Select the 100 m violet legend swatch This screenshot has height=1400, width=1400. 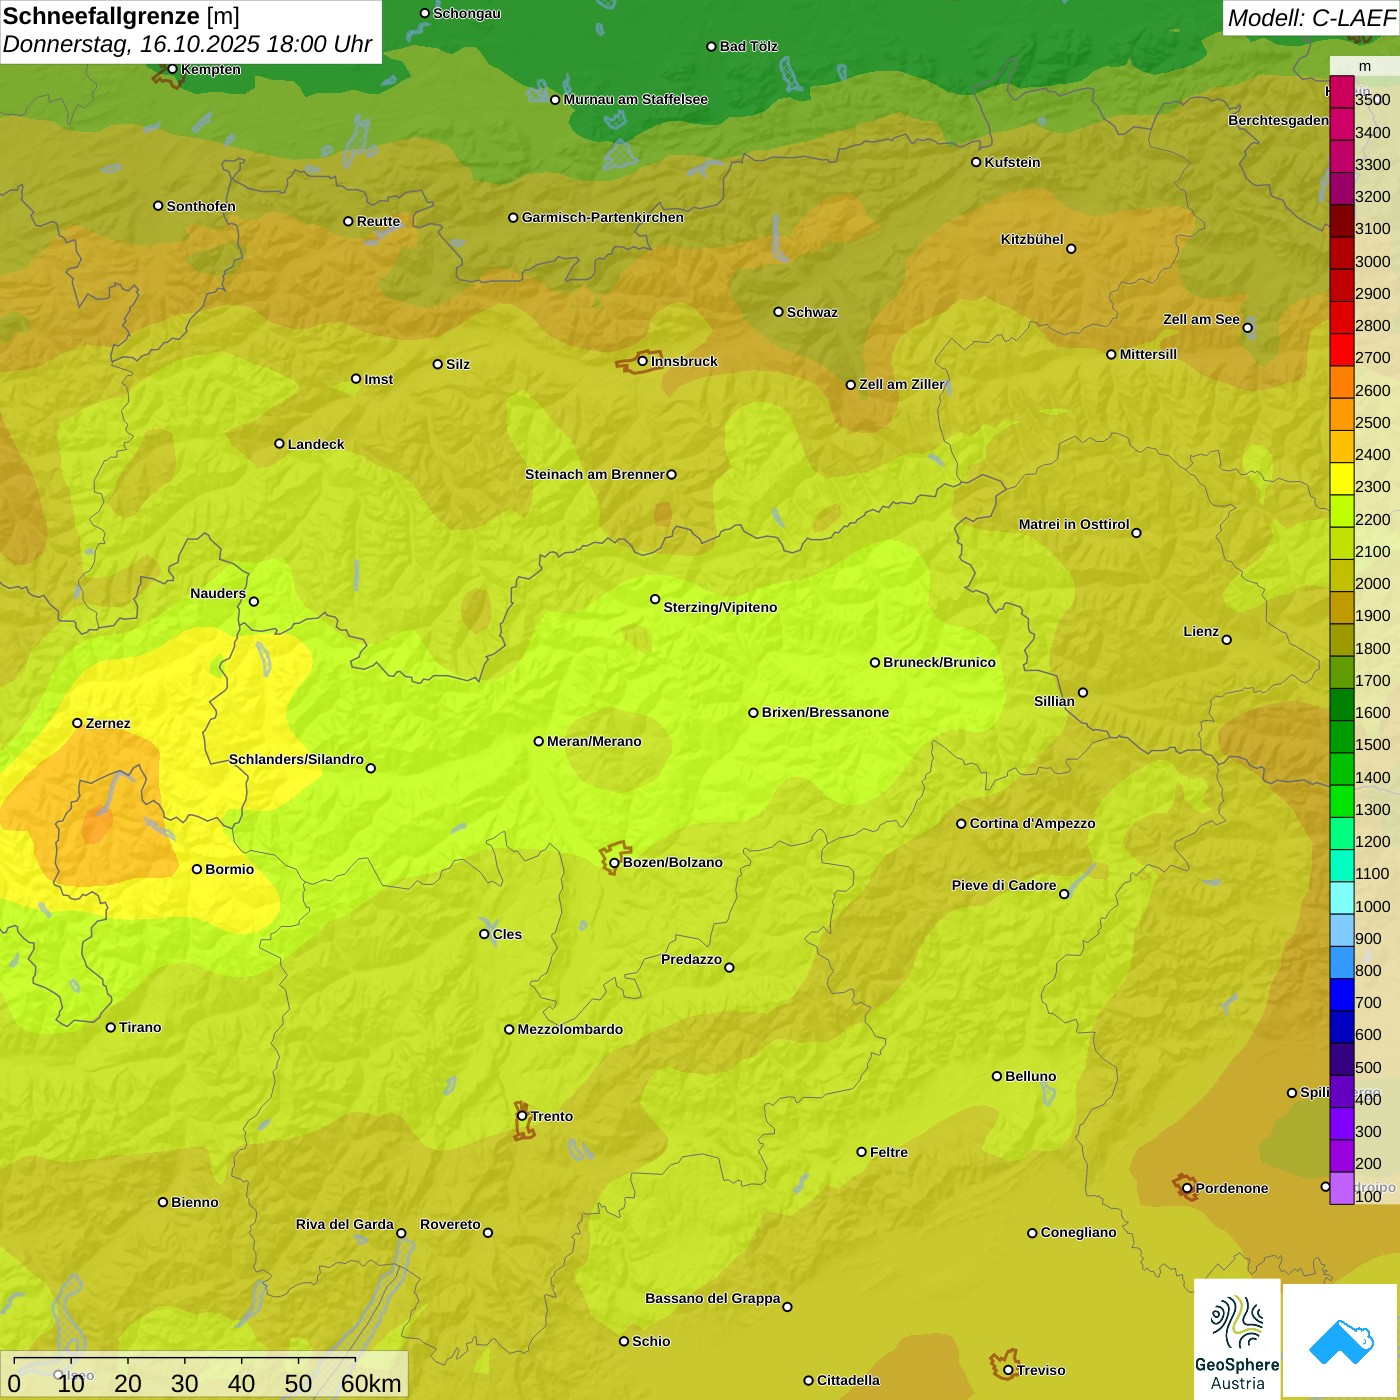point(1341,1188)
